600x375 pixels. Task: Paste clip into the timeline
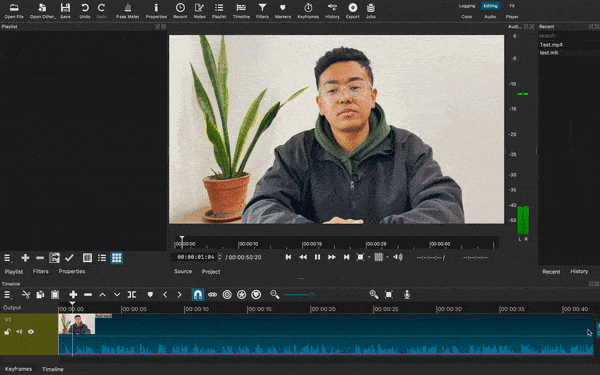pos(55,294)
